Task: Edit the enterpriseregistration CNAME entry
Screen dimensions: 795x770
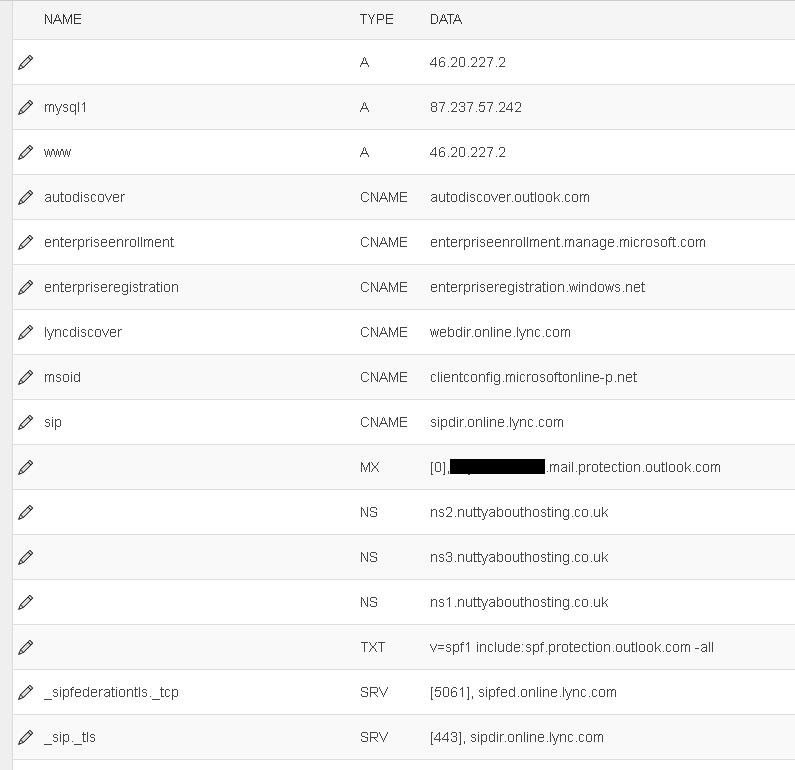Action: click(25, 287)
